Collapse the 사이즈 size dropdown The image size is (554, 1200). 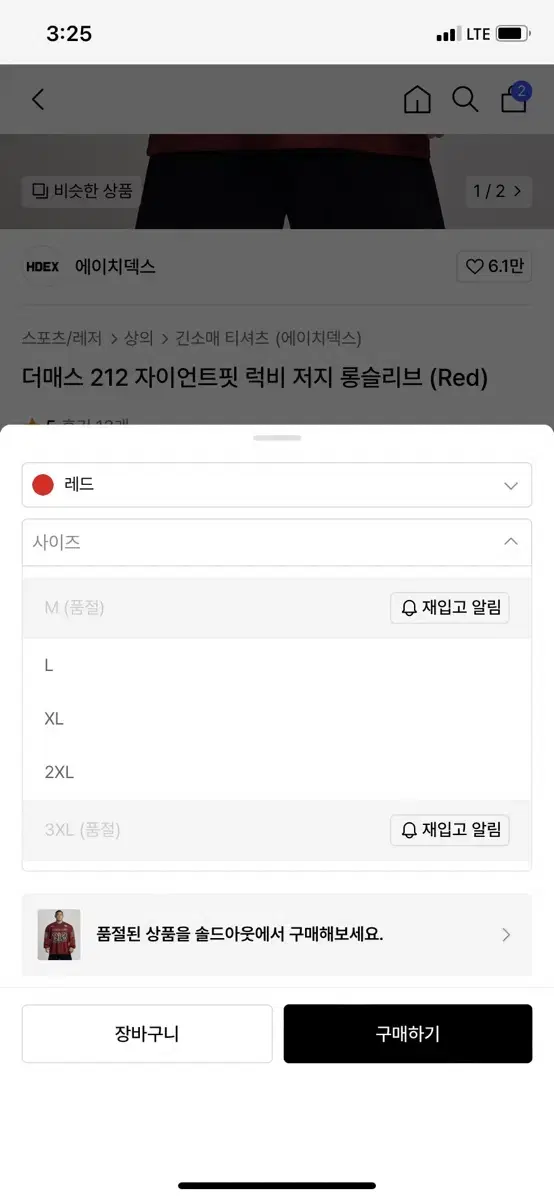pyautogui.click(x=277, y=542)
